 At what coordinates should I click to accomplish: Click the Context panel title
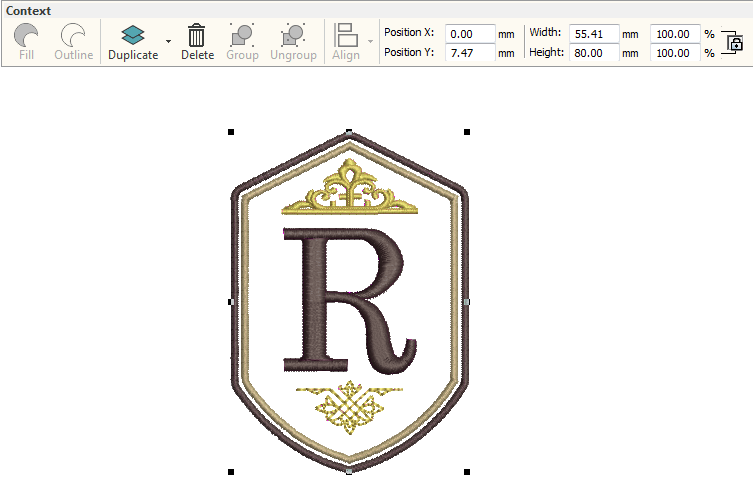pos(28,11)
